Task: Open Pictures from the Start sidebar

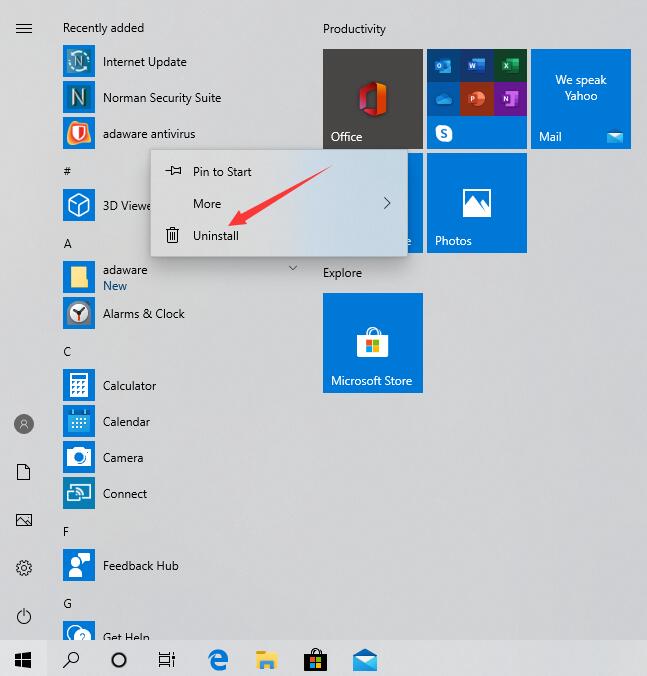Action: coord(24,520)
